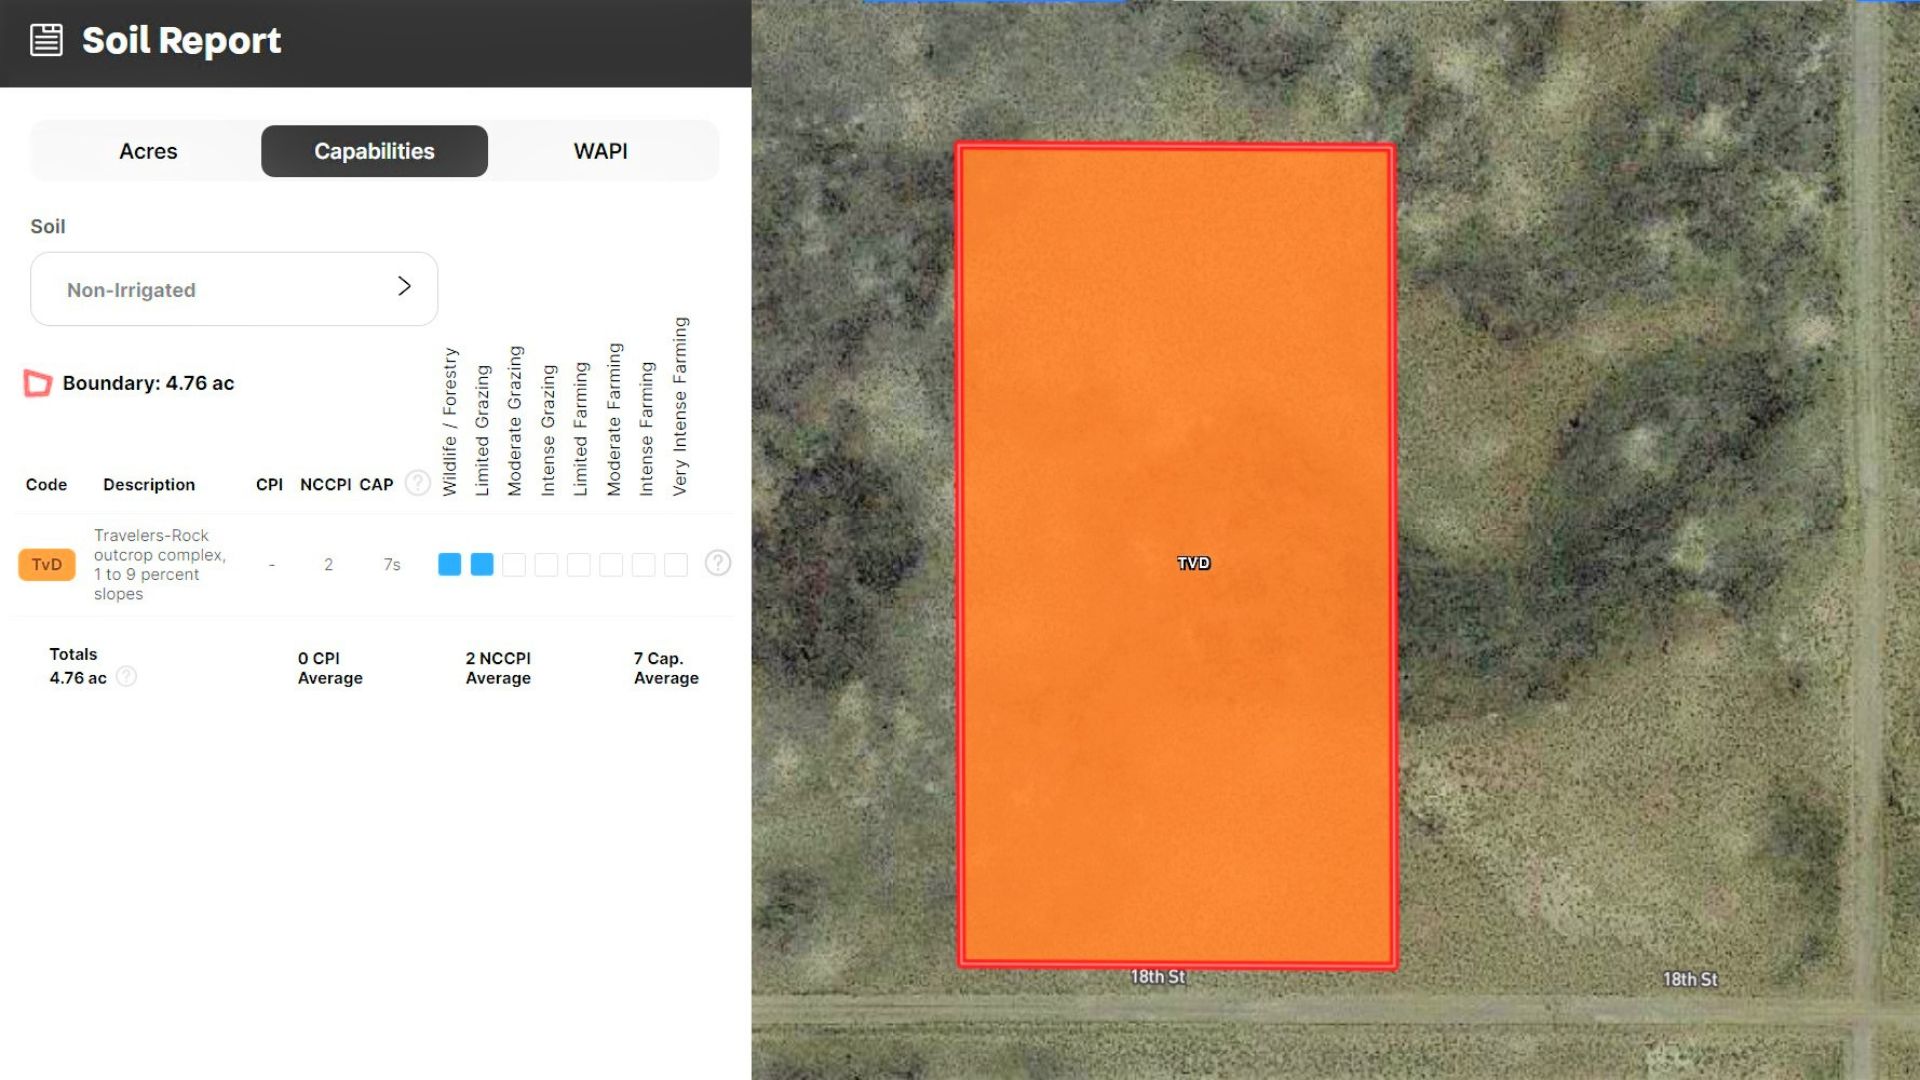Click the 18th St road label
This screenshot has height=1080, width=1920.
pos(1157,977)
